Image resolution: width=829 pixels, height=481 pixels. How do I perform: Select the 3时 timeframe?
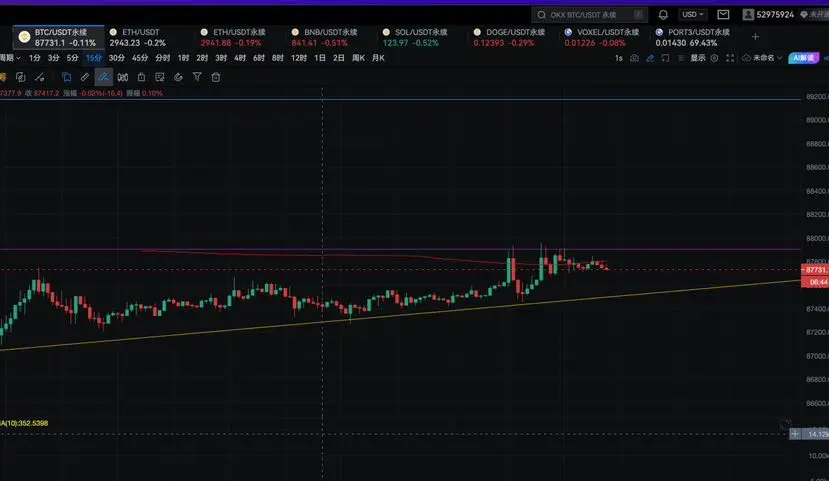[x=221, y=58]
